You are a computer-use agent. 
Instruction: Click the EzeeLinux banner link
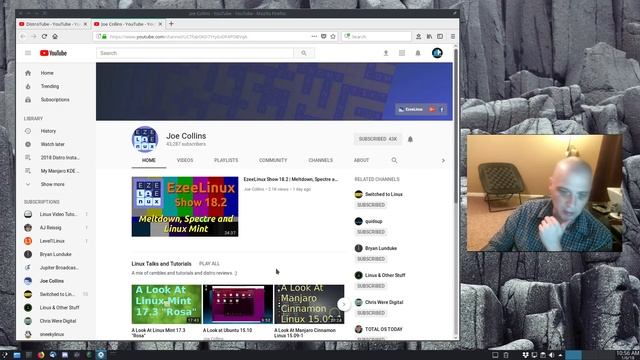point(411,109)
